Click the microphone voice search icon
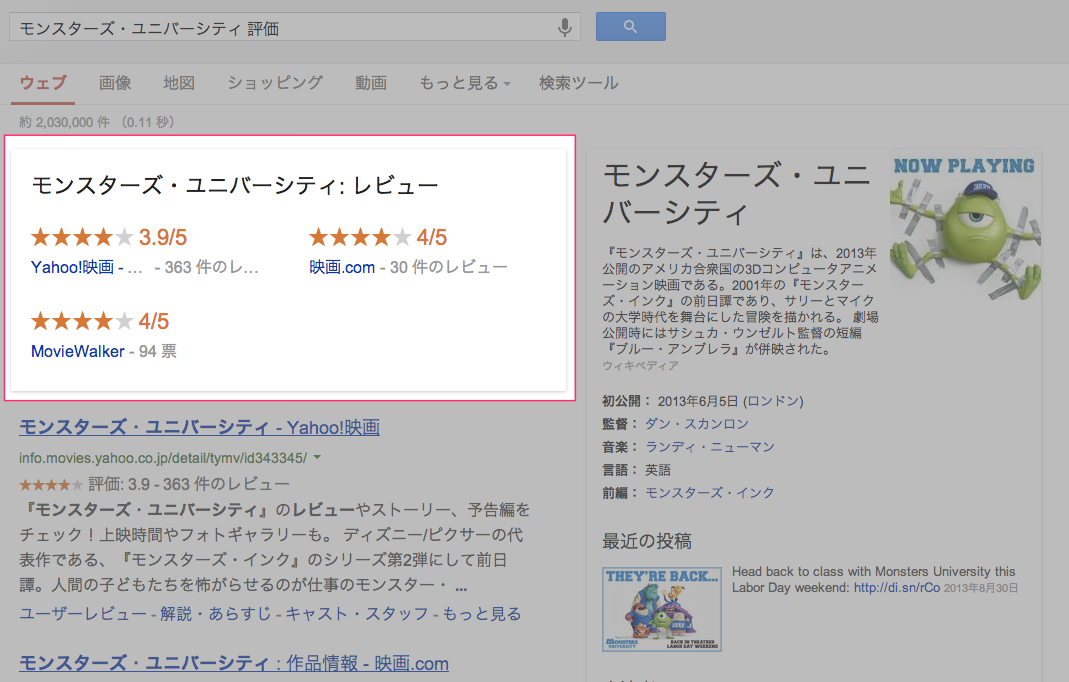This screenshot has height=682, width=1069. (564, 27)
